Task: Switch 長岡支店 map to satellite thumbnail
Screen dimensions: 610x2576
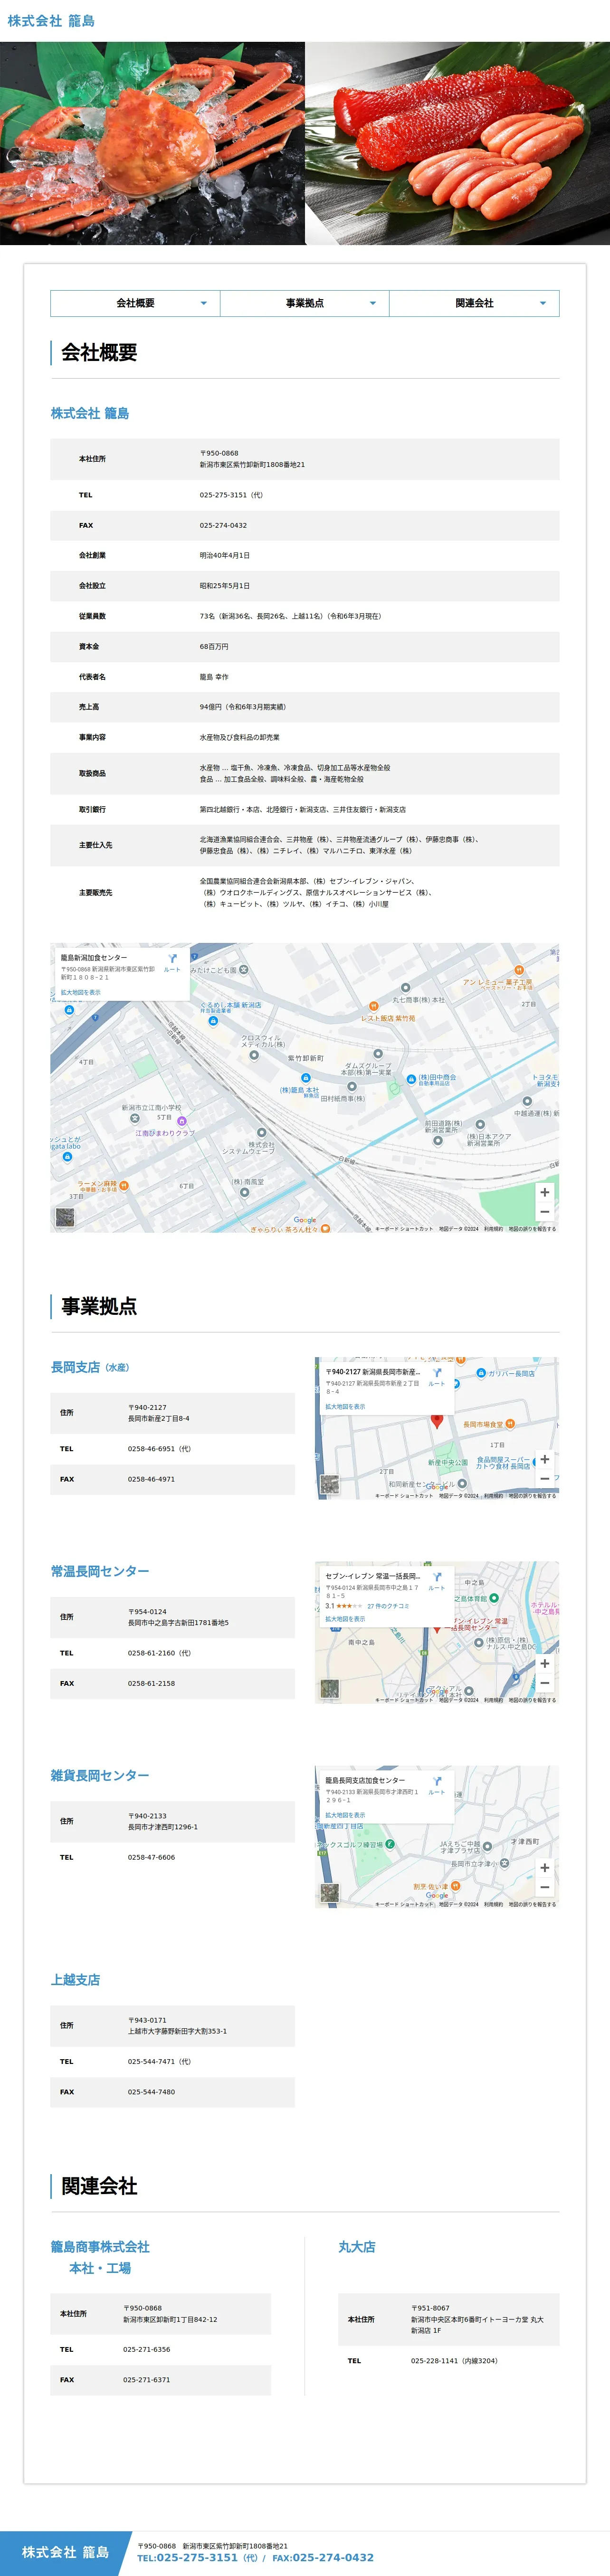Action: [330, 1484]
